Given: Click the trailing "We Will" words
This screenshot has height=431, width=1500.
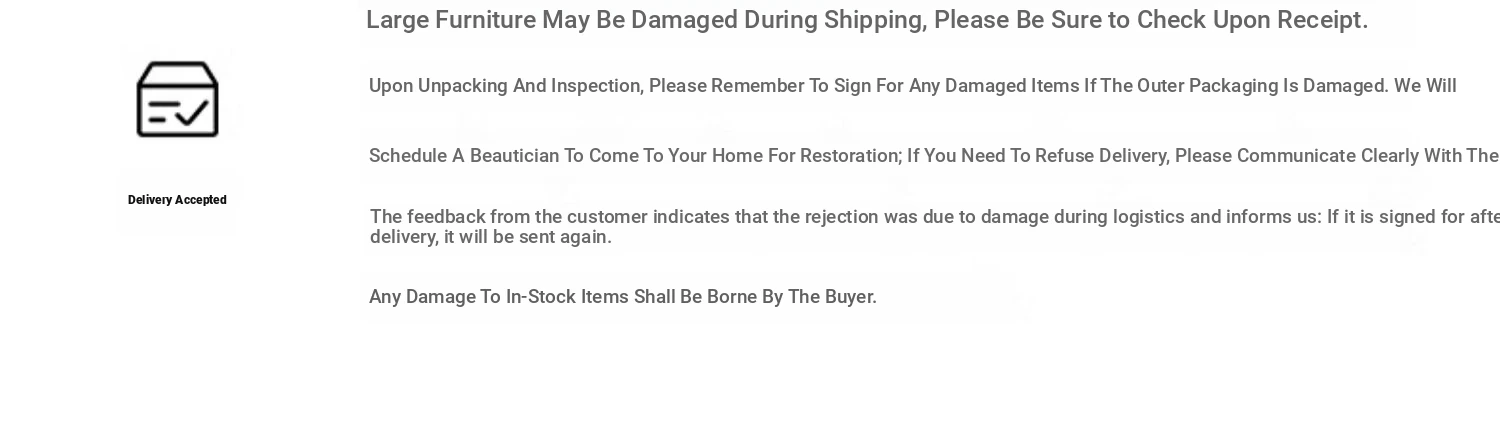Looking at the screenshot, I should click(1425, 86).
